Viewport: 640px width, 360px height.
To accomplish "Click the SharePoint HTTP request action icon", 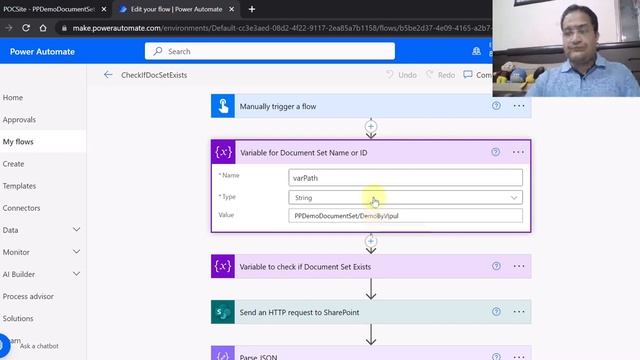I will point(223,312).
